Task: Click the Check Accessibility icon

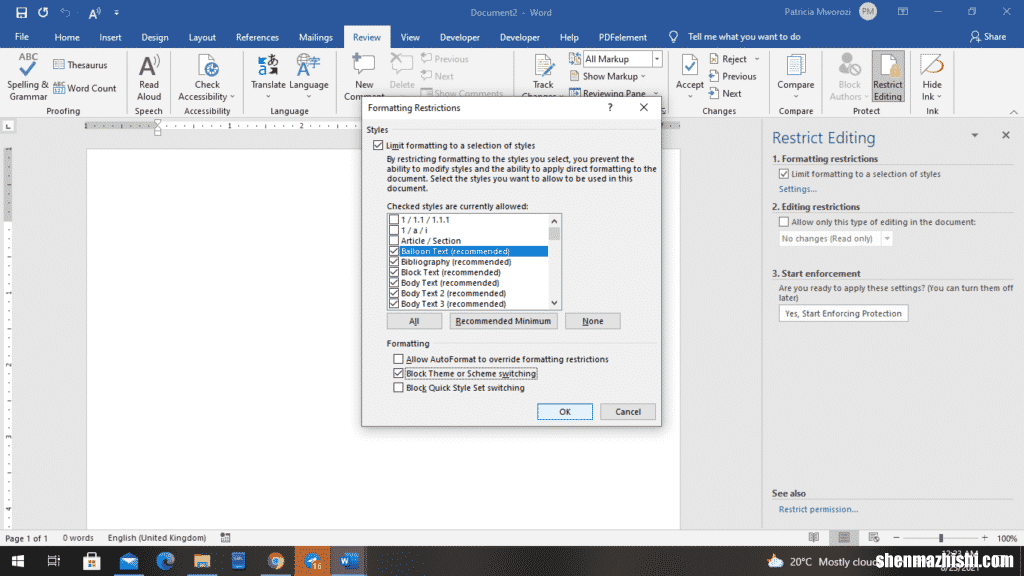Action: pos(207,67)
